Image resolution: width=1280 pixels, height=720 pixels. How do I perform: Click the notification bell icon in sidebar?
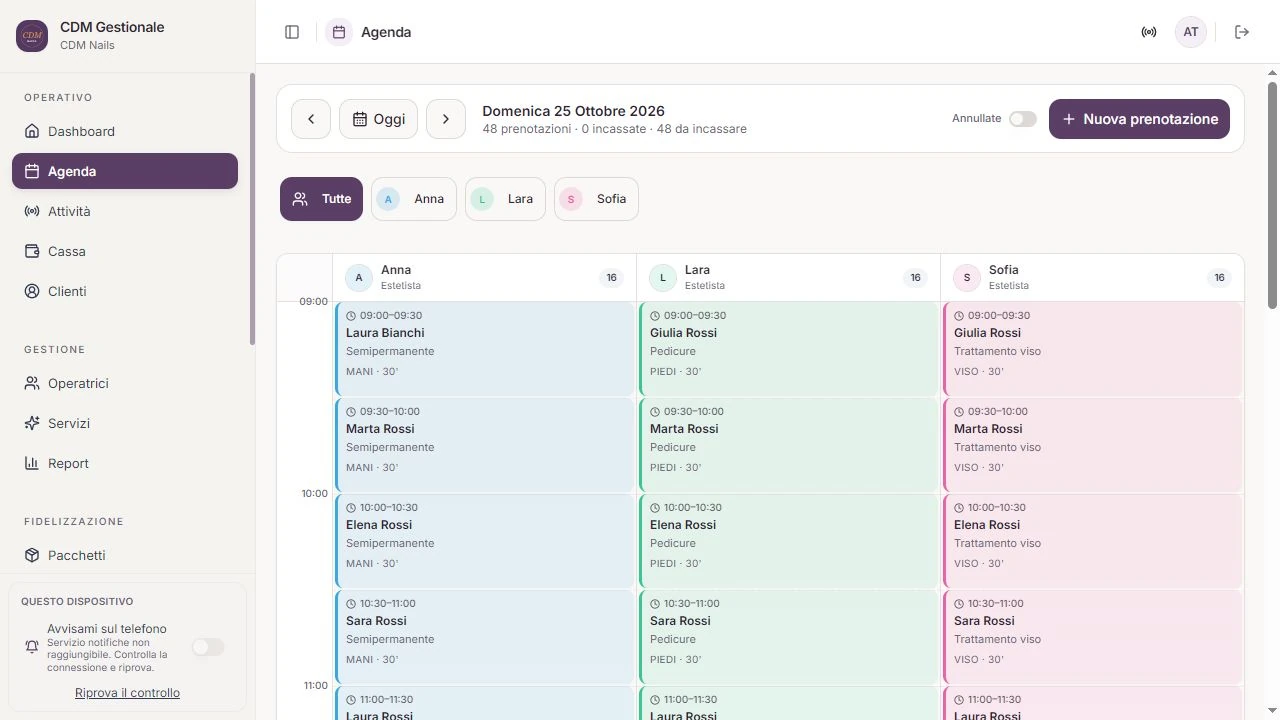[x=32, y=647]
